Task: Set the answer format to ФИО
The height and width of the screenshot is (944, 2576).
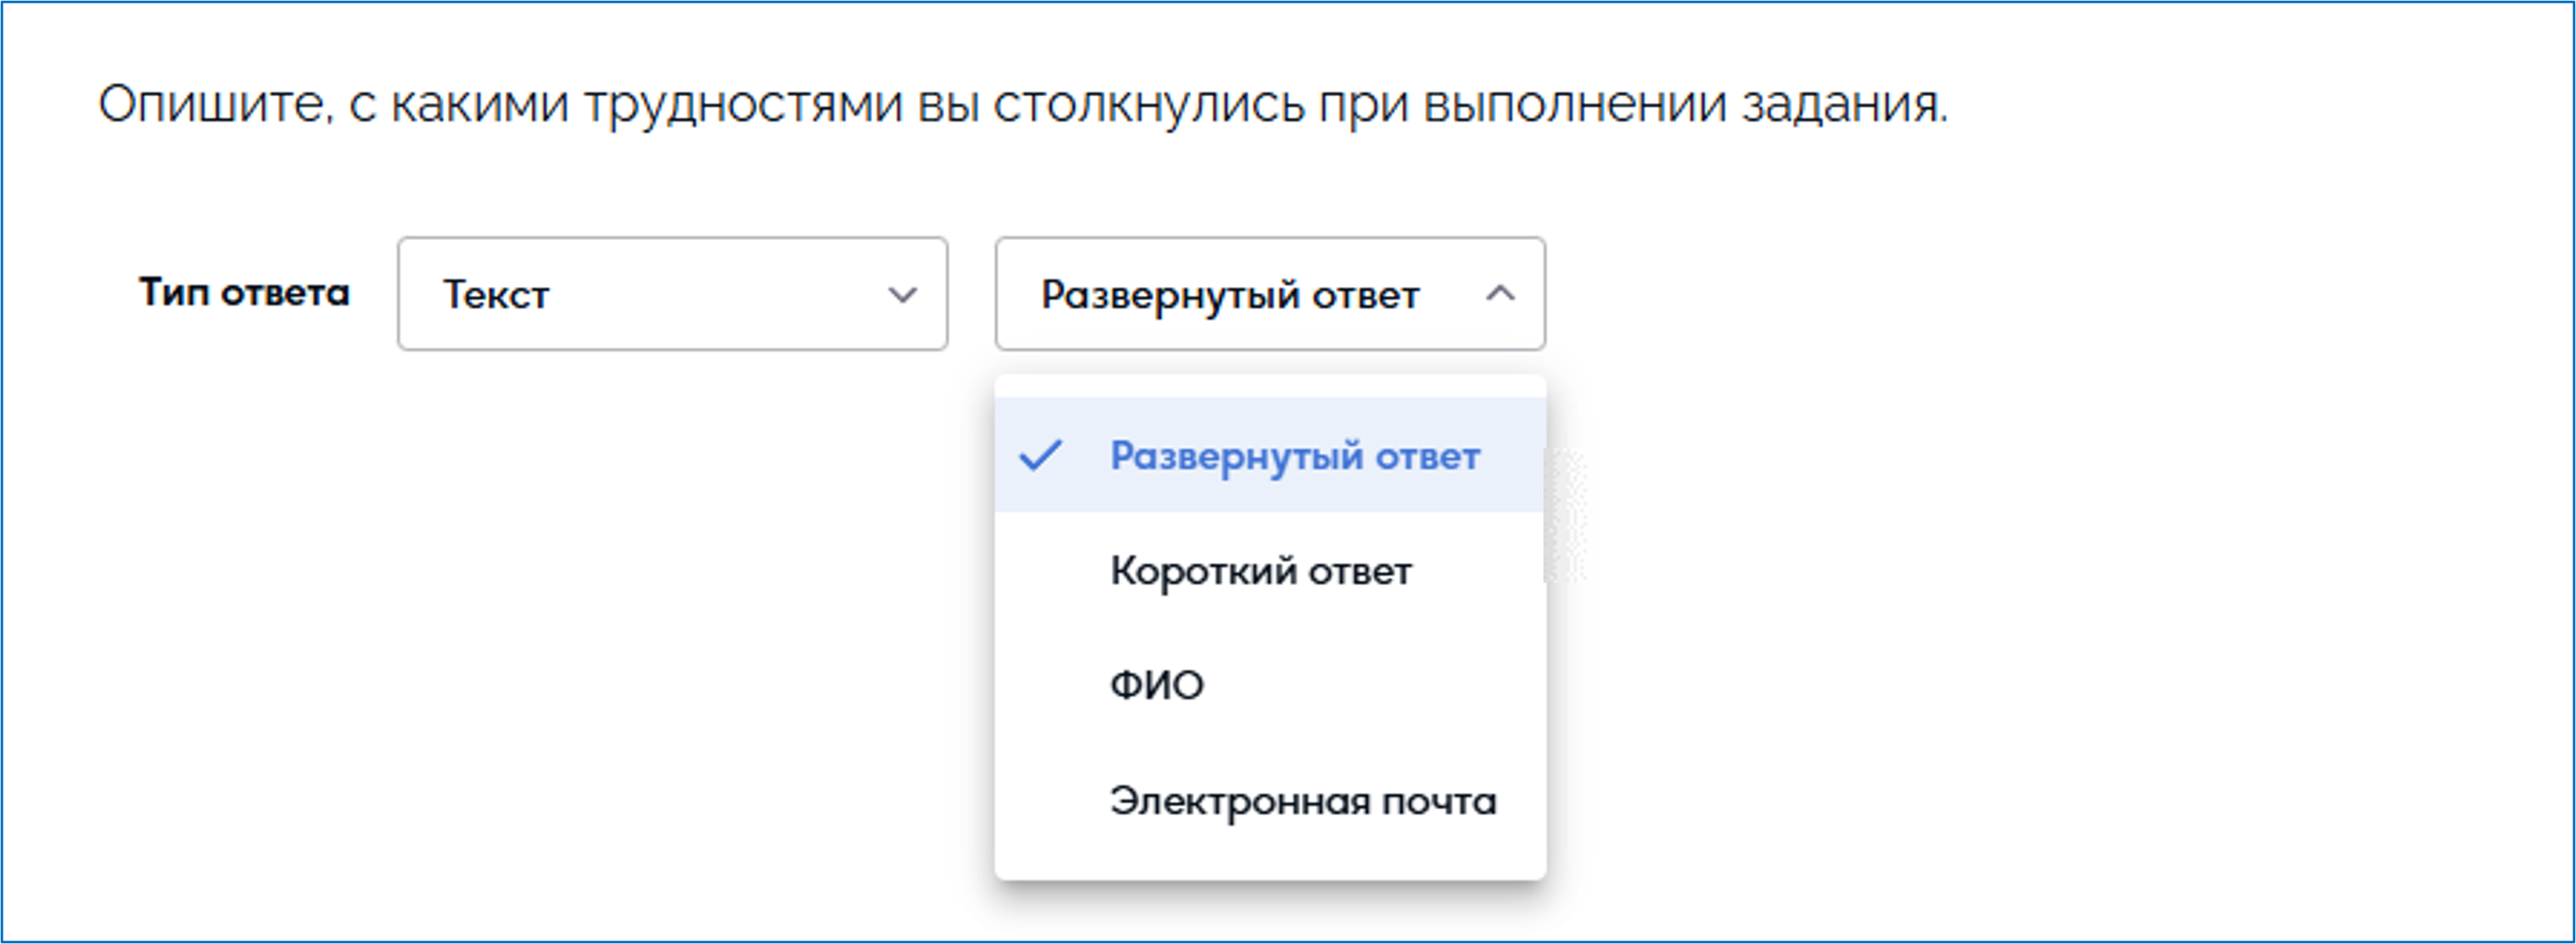Action: coord(1157,686)
